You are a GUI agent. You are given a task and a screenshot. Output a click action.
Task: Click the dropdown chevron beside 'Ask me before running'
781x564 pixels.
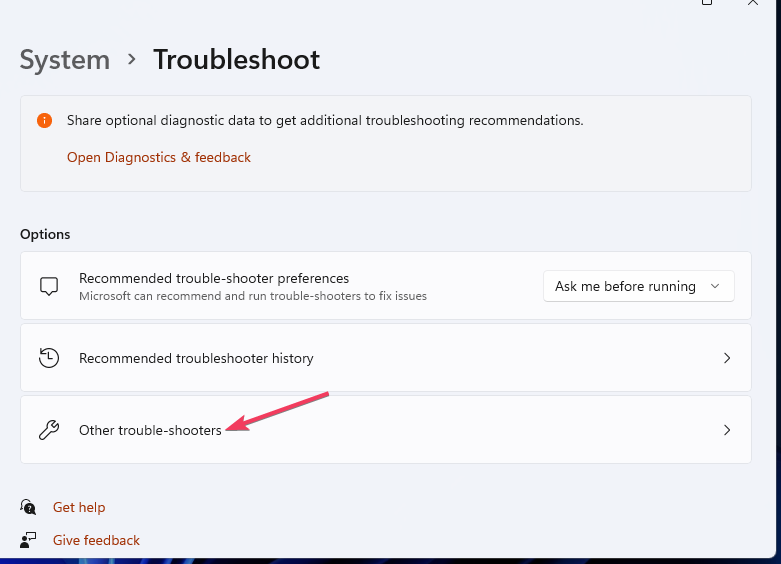715,286
